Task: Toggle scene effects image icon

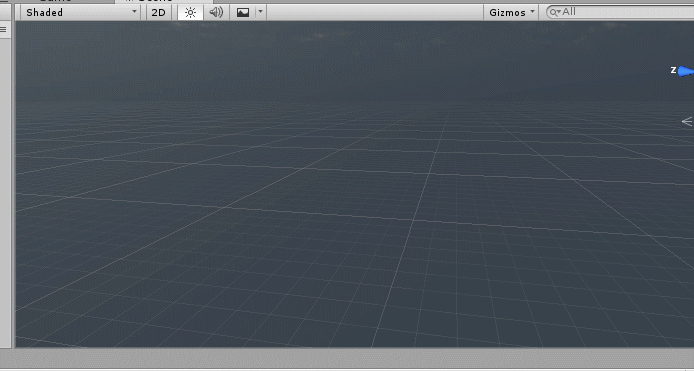Action: point(243,12)
